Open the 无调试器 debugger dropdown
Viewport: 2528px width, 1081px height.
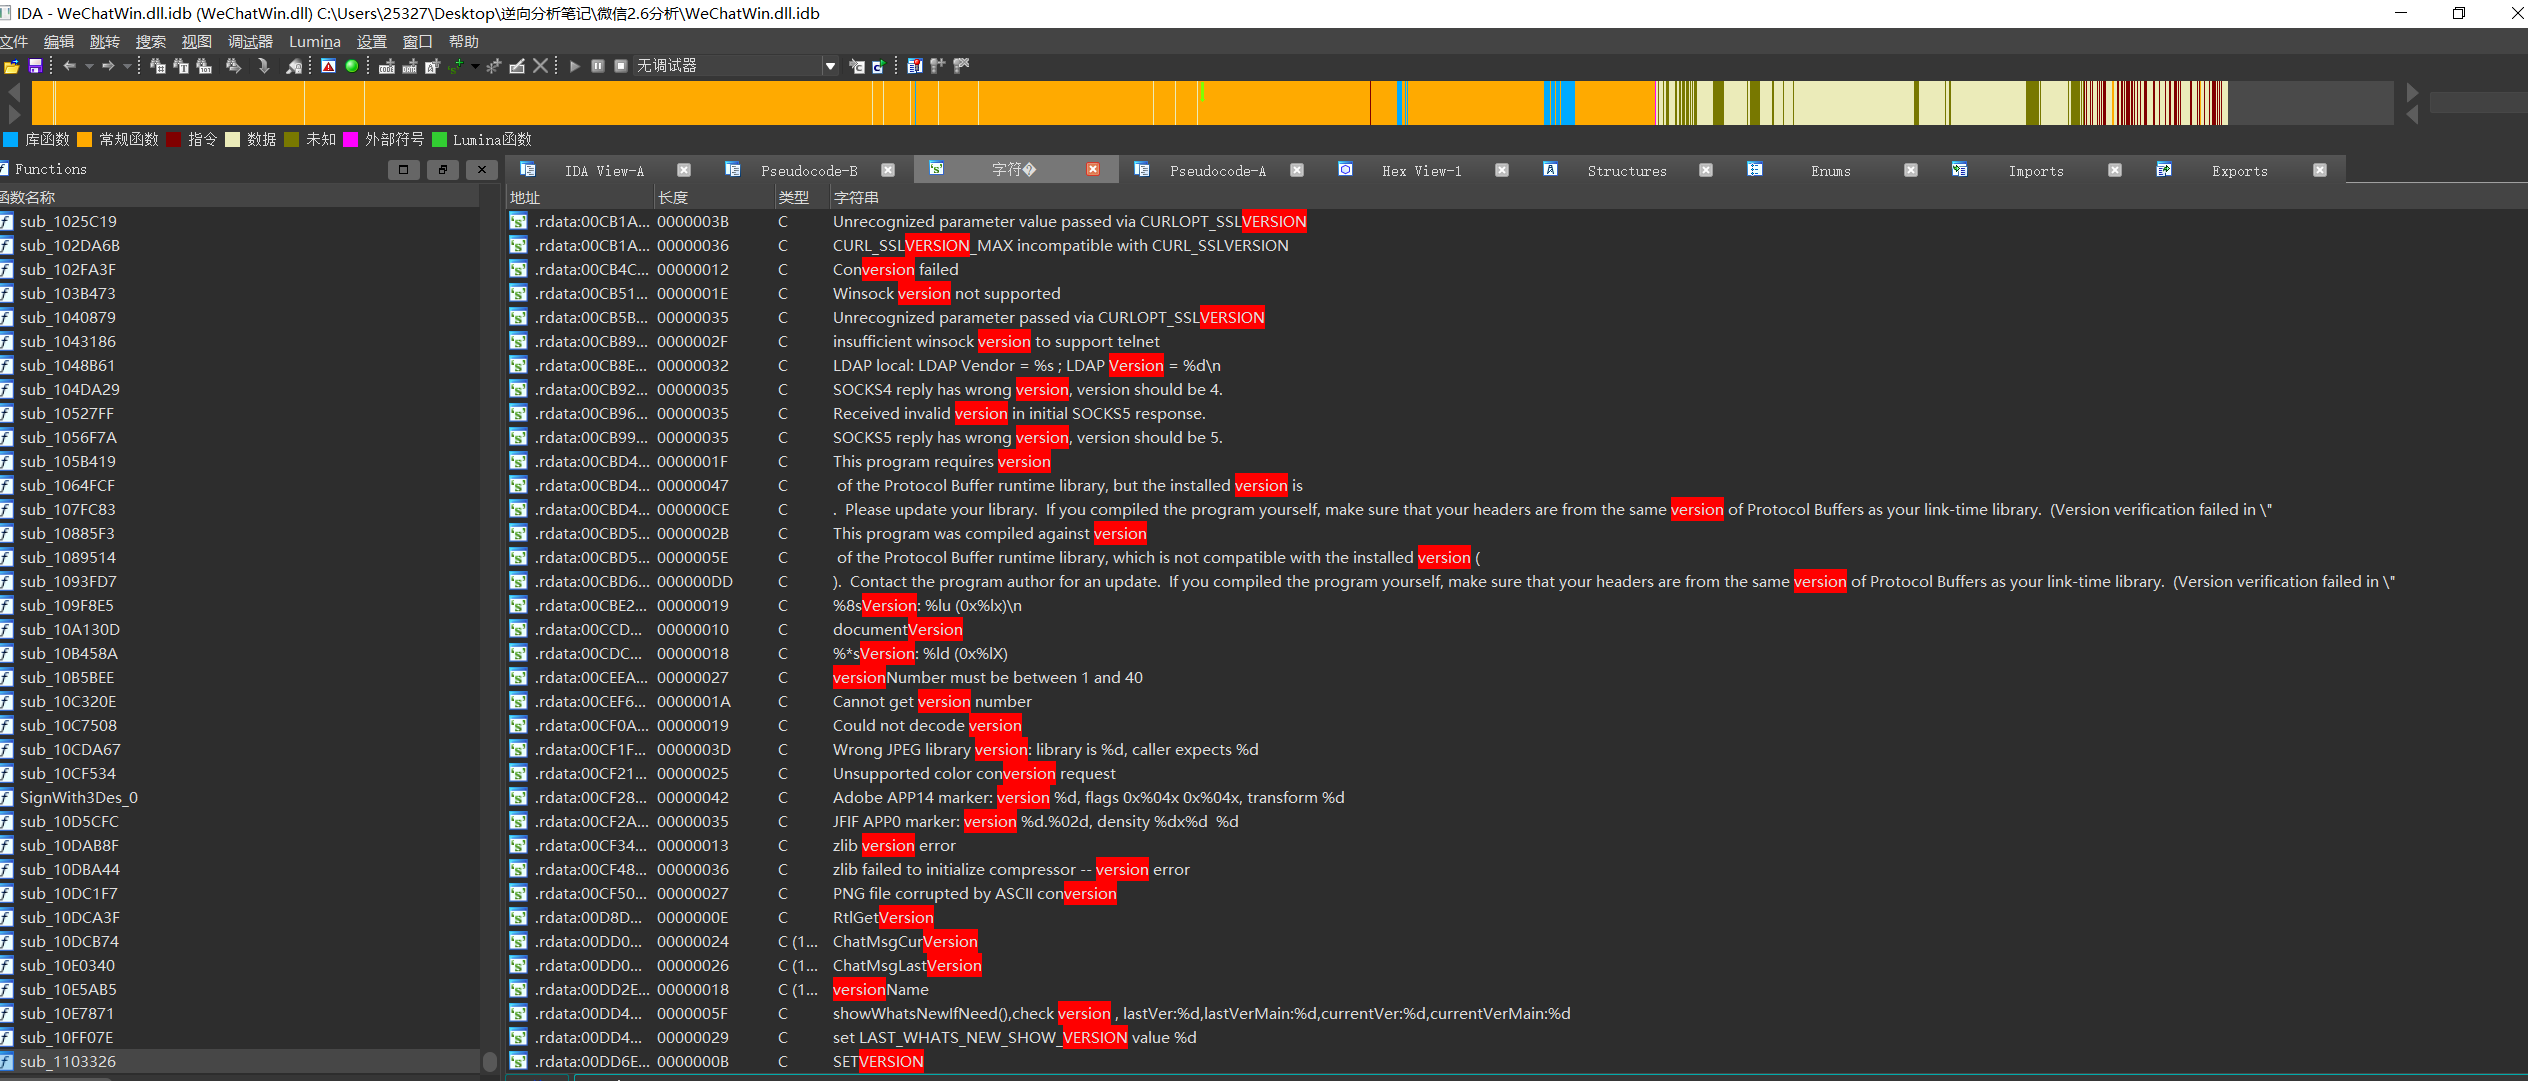tap(830, 66)
